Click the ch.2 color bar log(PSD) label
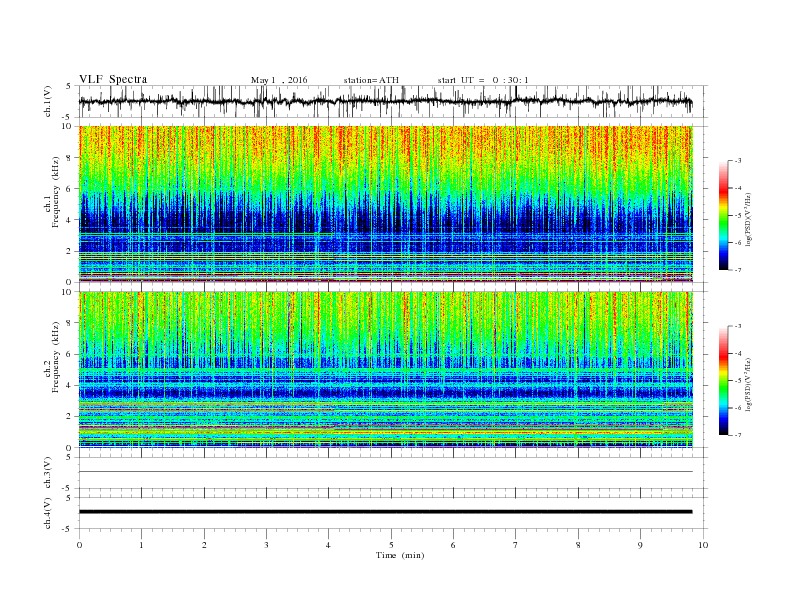Viewport: 792px width, 612px height. tap(749, 385)
